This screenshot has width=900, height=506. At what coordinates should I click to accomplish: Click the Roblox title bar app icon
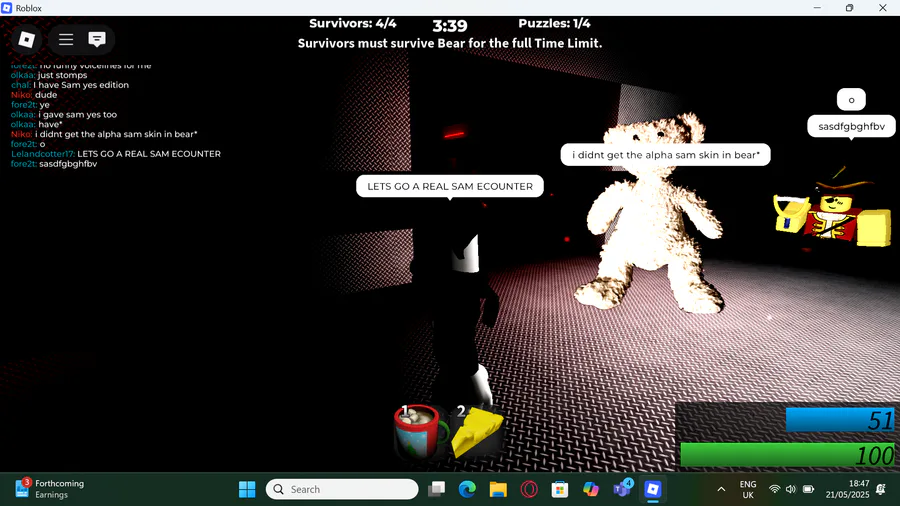coord(7,8)
